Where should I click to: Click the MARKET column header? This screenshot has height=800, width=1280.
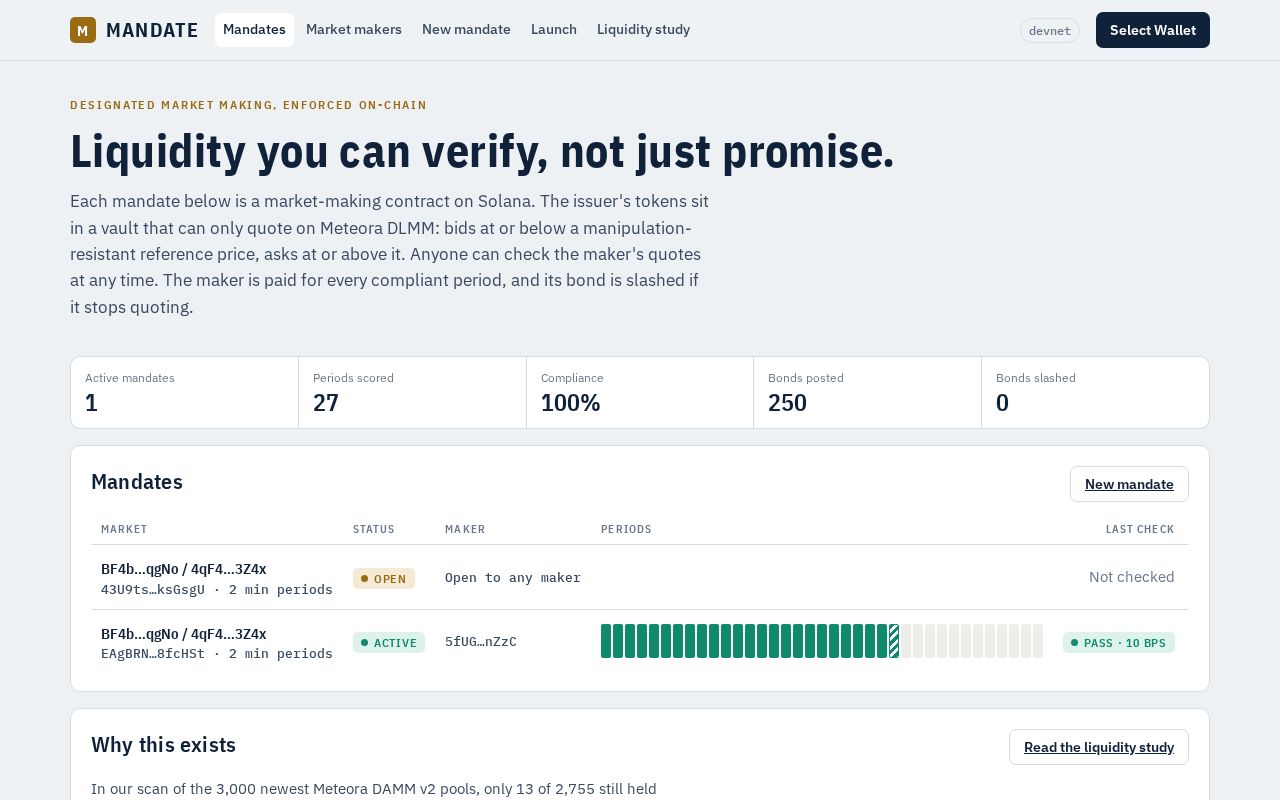(124, 529)
